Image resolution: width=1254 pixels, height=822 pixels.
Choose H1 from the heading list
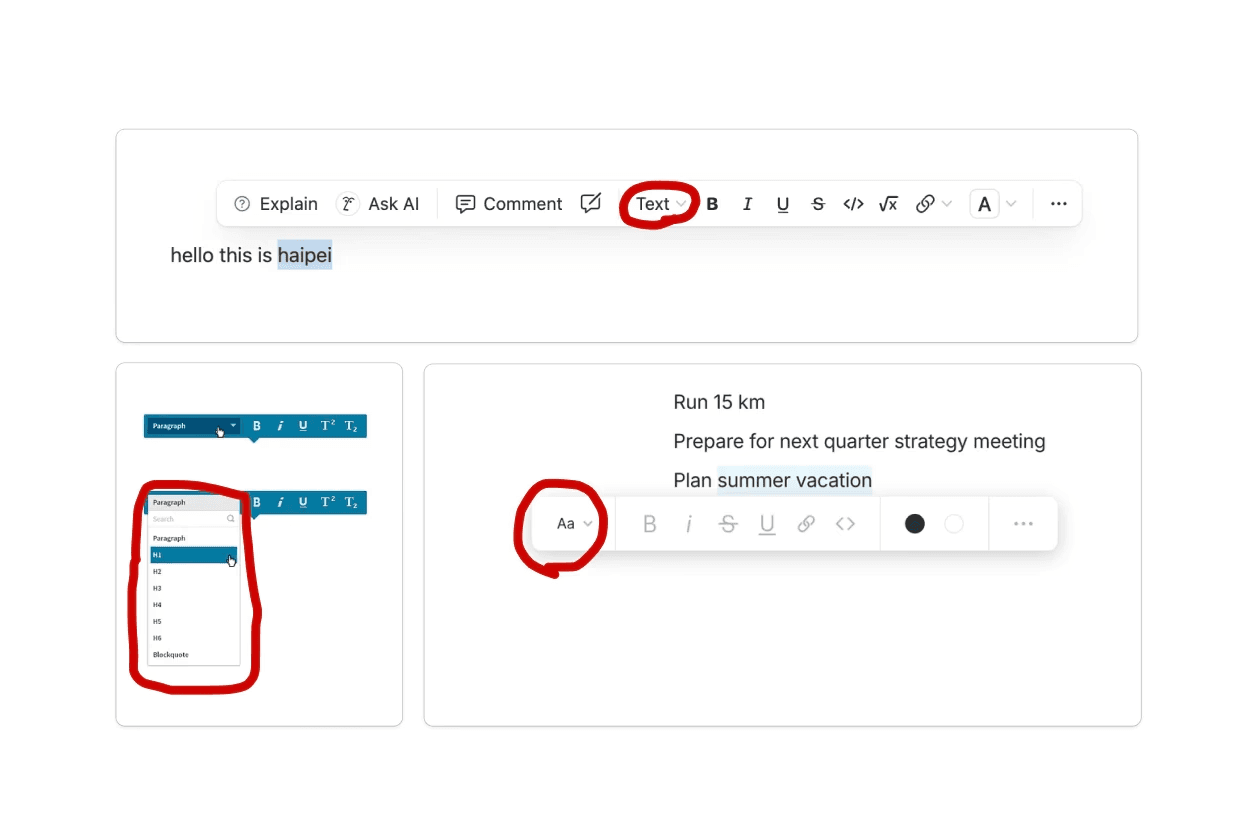[x=193, y=555]
